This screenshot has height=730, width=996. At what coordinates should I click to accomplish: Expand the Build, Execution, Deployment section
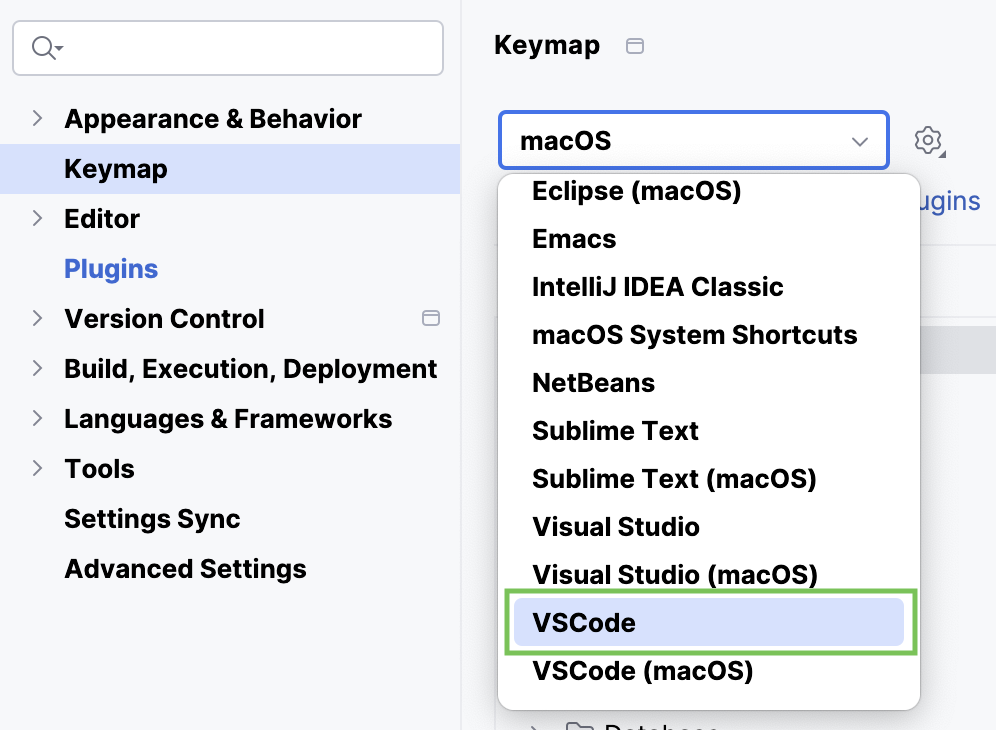pos(36,368)
